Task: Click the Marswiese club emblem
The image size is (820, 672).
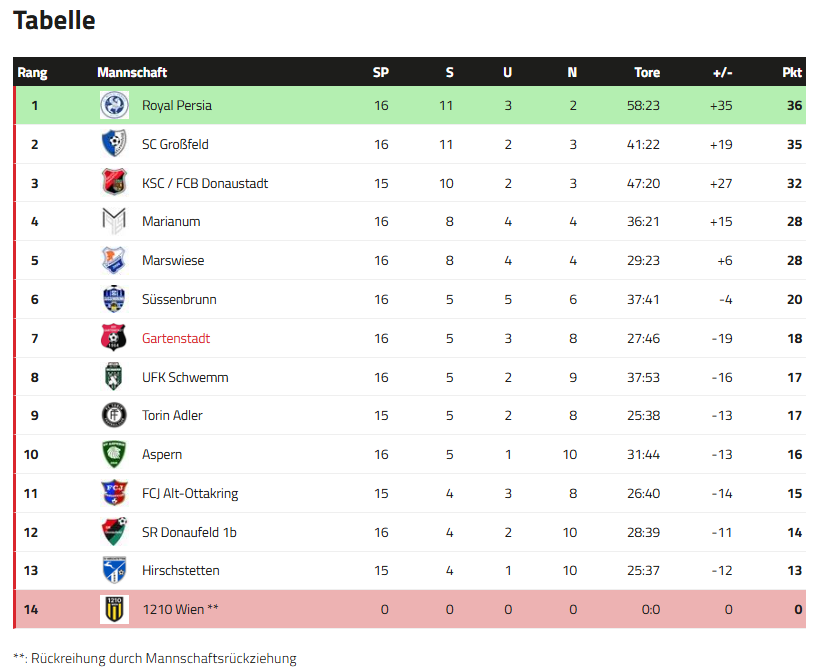Action: click(x=114, y=260)
